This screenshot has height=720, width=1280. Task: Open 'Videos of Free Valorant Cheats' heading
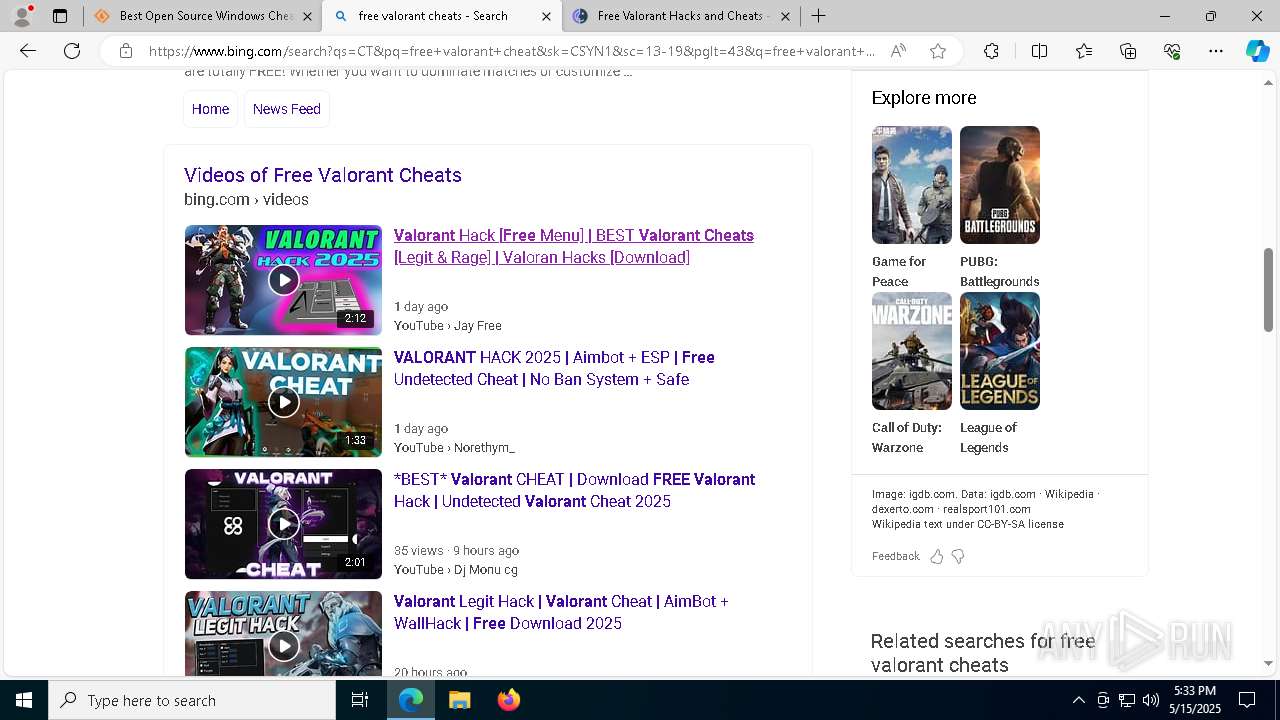click(x=323, y=175)
